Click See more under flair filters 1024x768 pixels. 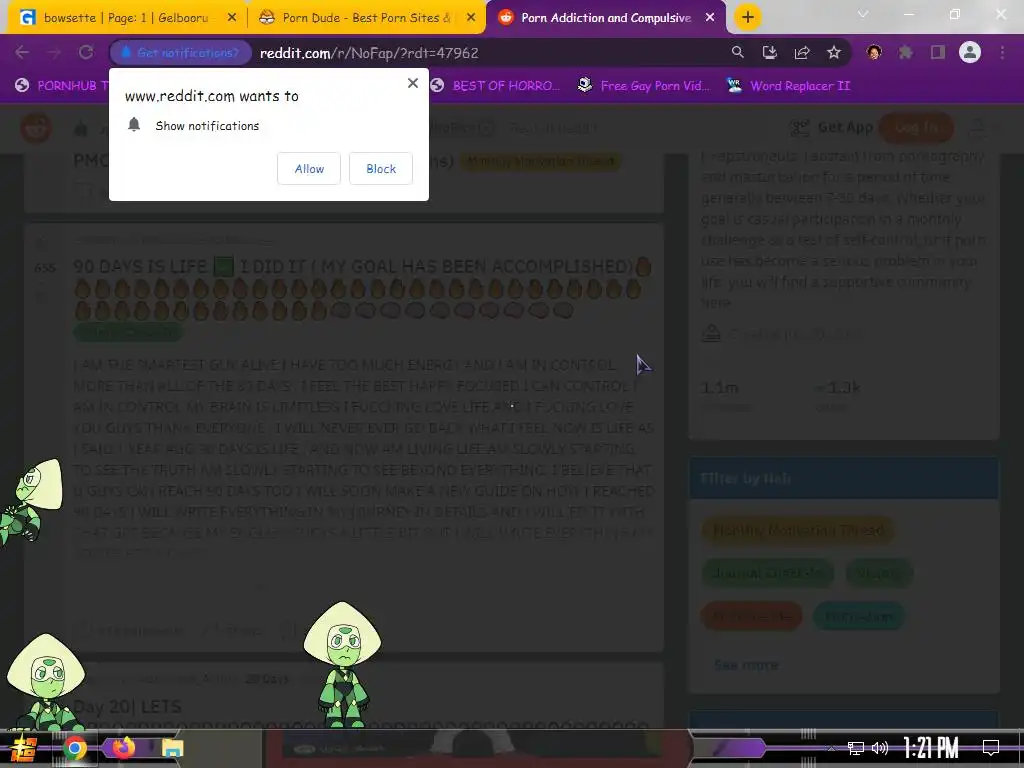746,665
